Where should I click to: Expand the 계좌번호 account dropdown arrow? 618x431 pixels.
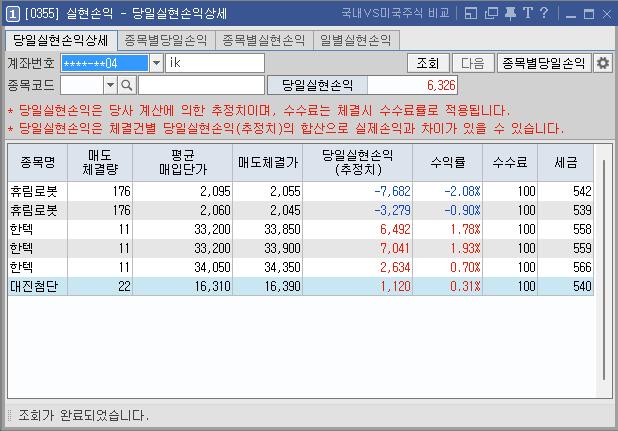pyautogui.click(x=156, y=63)
